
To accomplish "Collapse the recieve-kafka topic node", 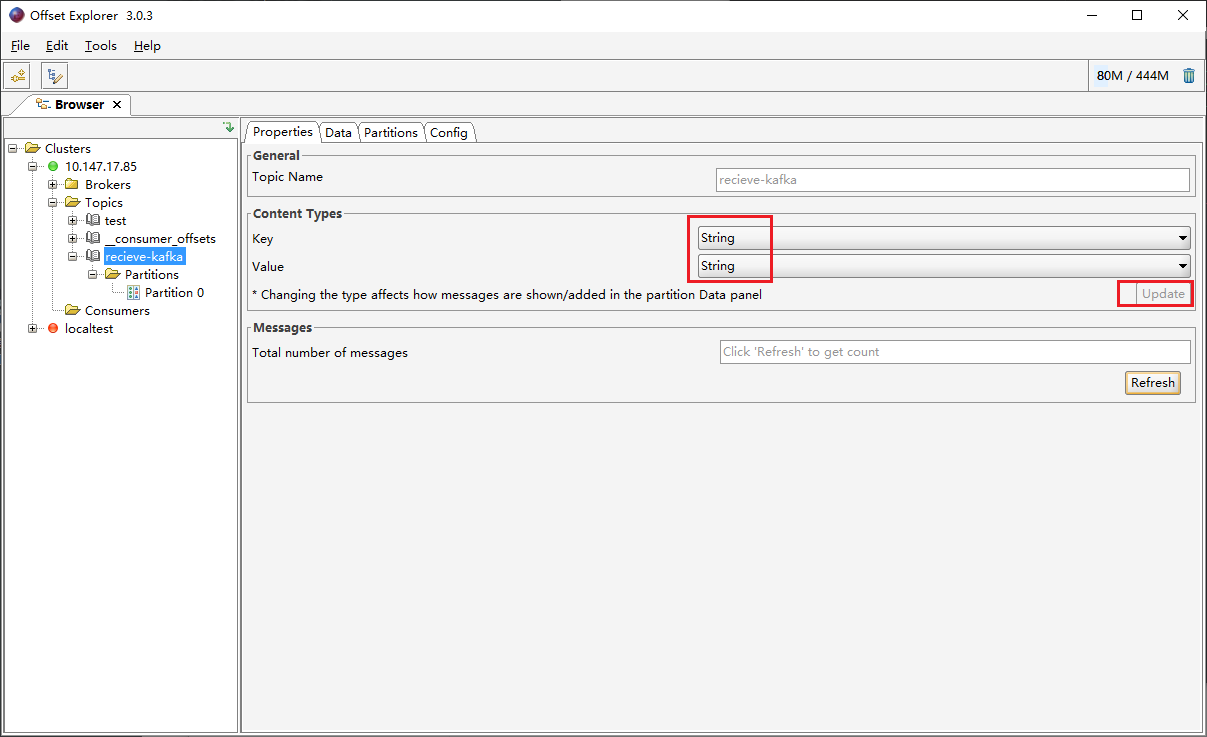I will click(x=73, y=257).
